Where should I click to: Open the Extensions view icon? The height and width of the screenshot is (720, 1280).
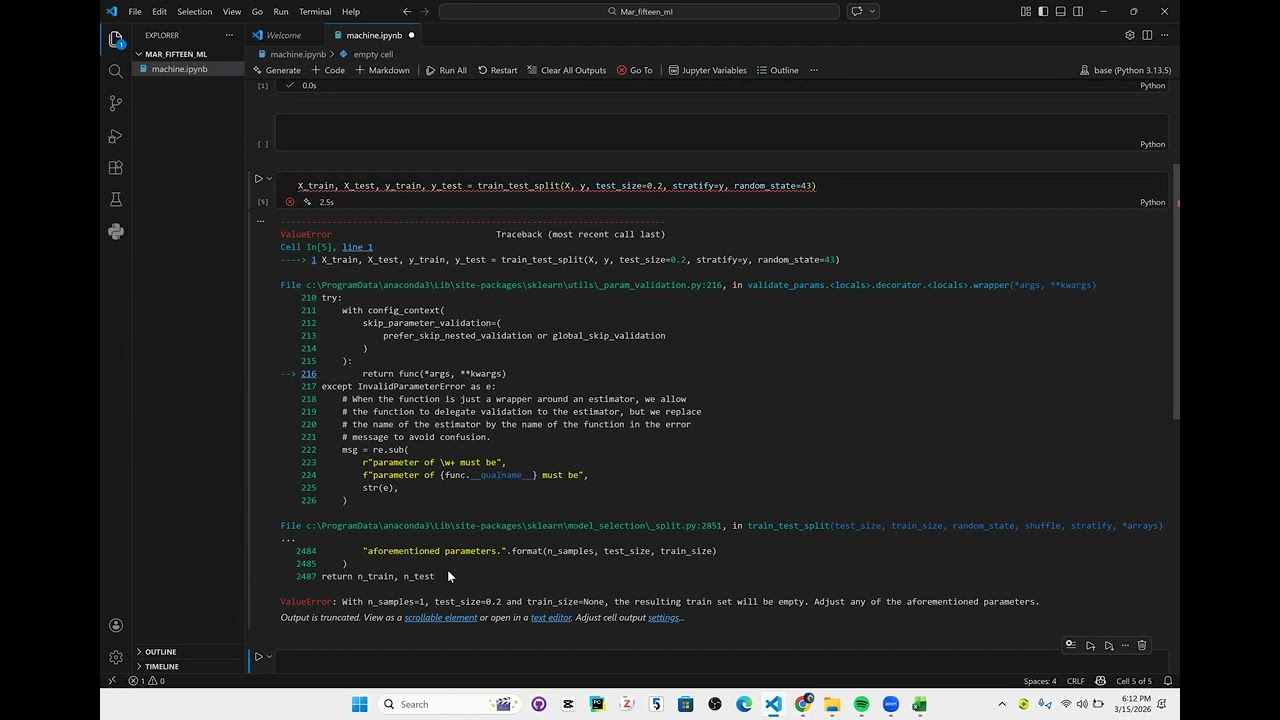click(x=116, y=168)
